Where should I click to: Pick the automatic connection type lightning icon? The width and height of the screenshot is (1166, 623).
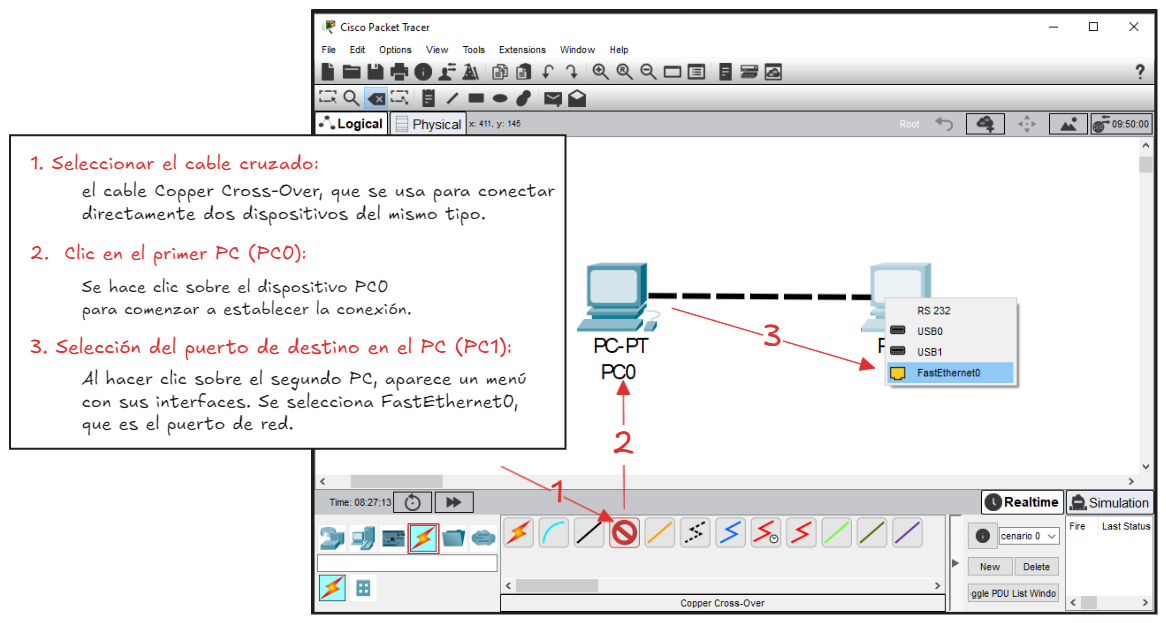(518, 533)
